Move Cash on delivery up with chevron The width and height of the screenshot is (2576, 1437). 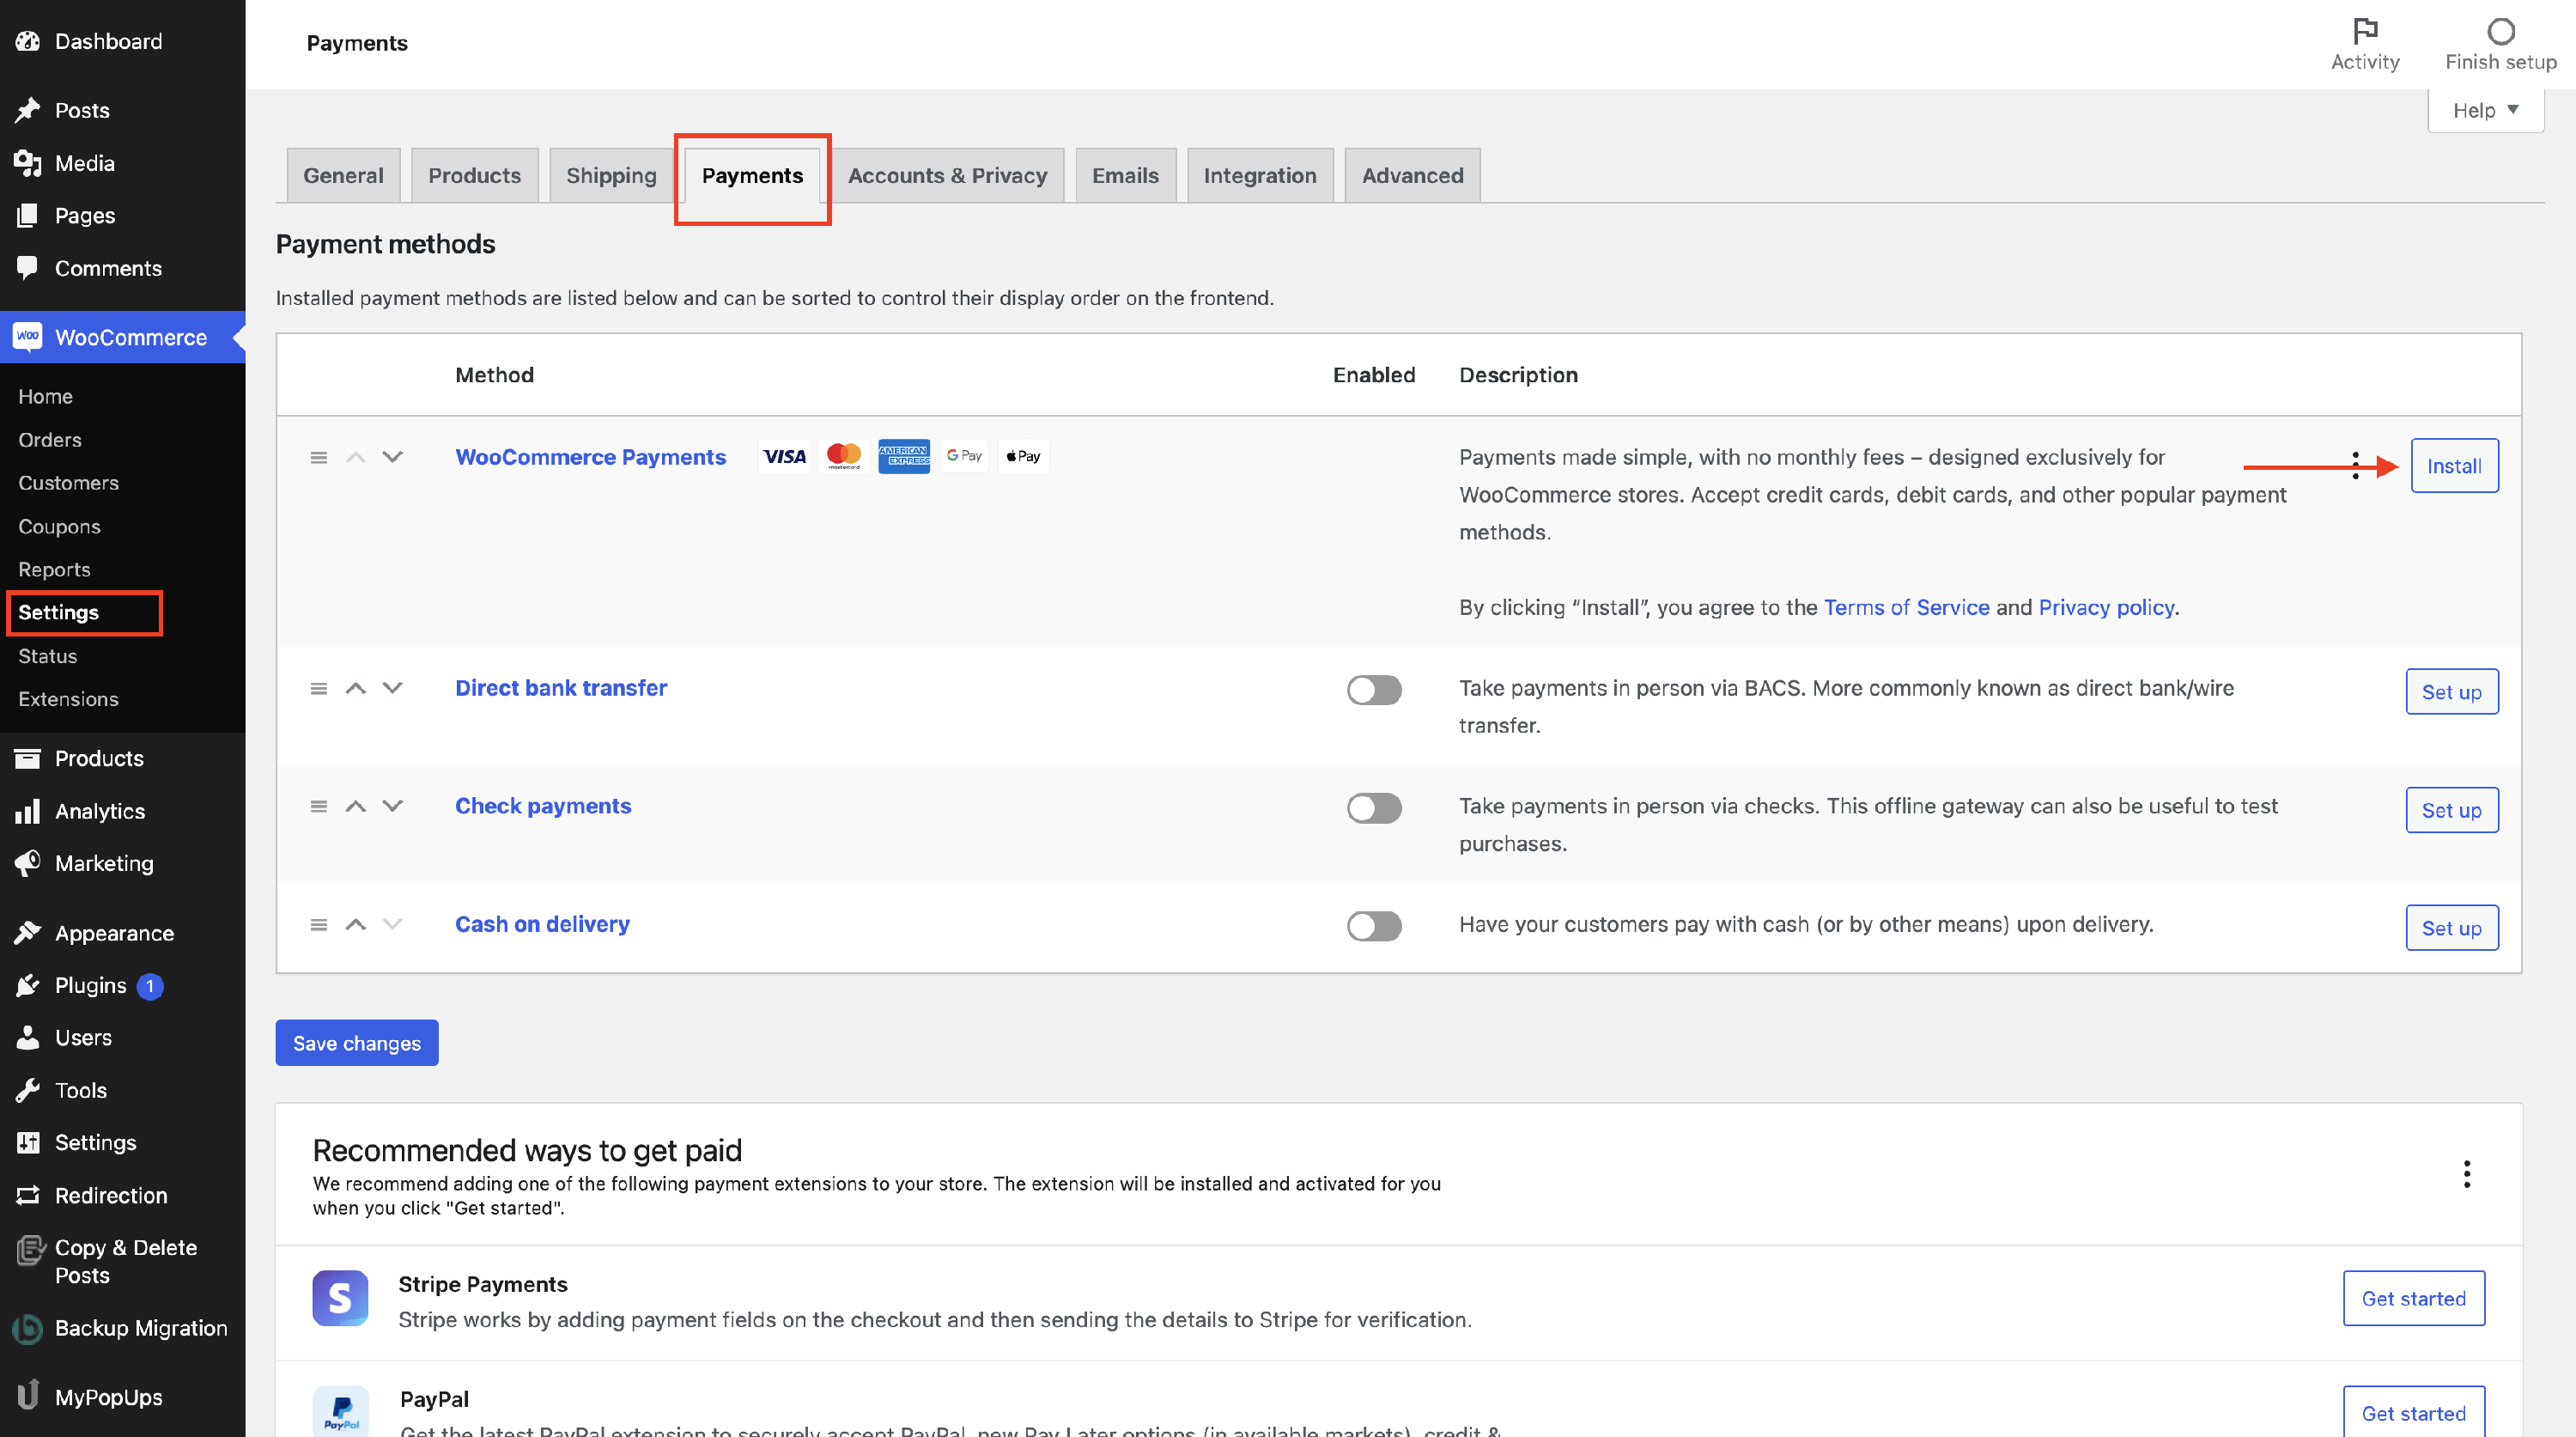[355, 924]
